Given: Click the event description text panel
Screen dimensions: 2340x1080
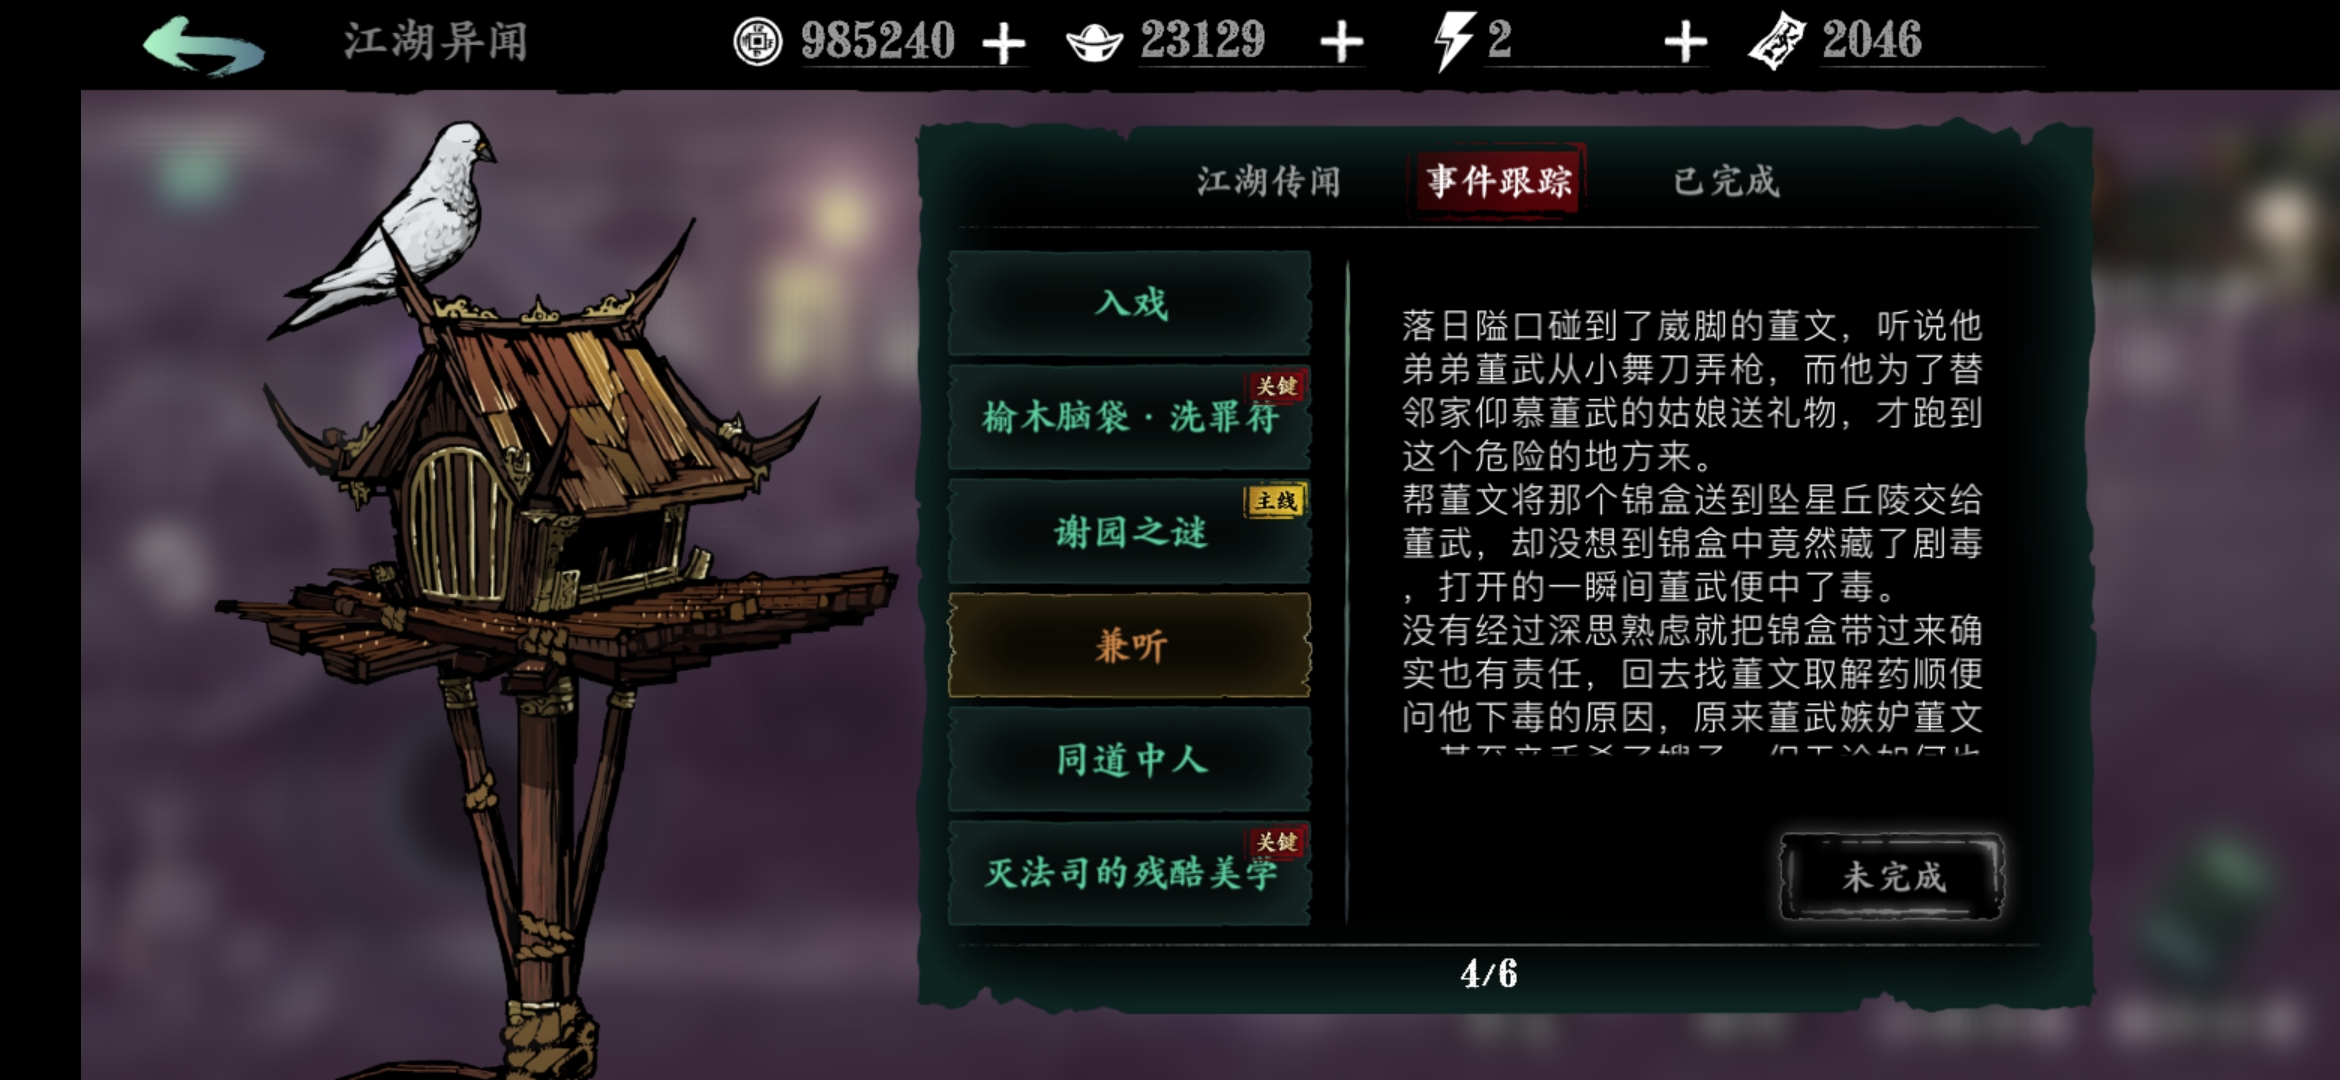Looking at the screenshot, I should (x=1691, y=530).
